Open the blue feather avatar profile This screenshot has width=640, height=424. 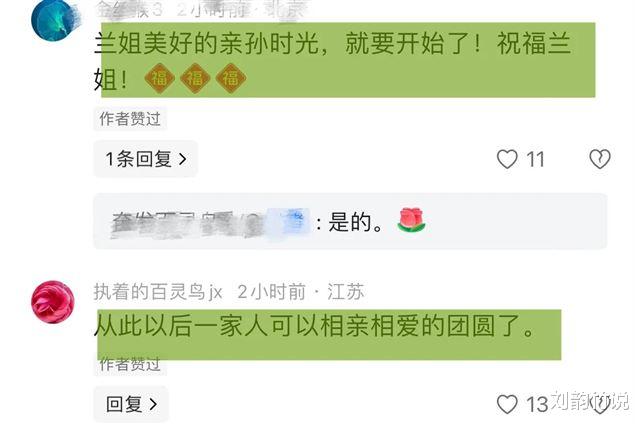(53, 20)
